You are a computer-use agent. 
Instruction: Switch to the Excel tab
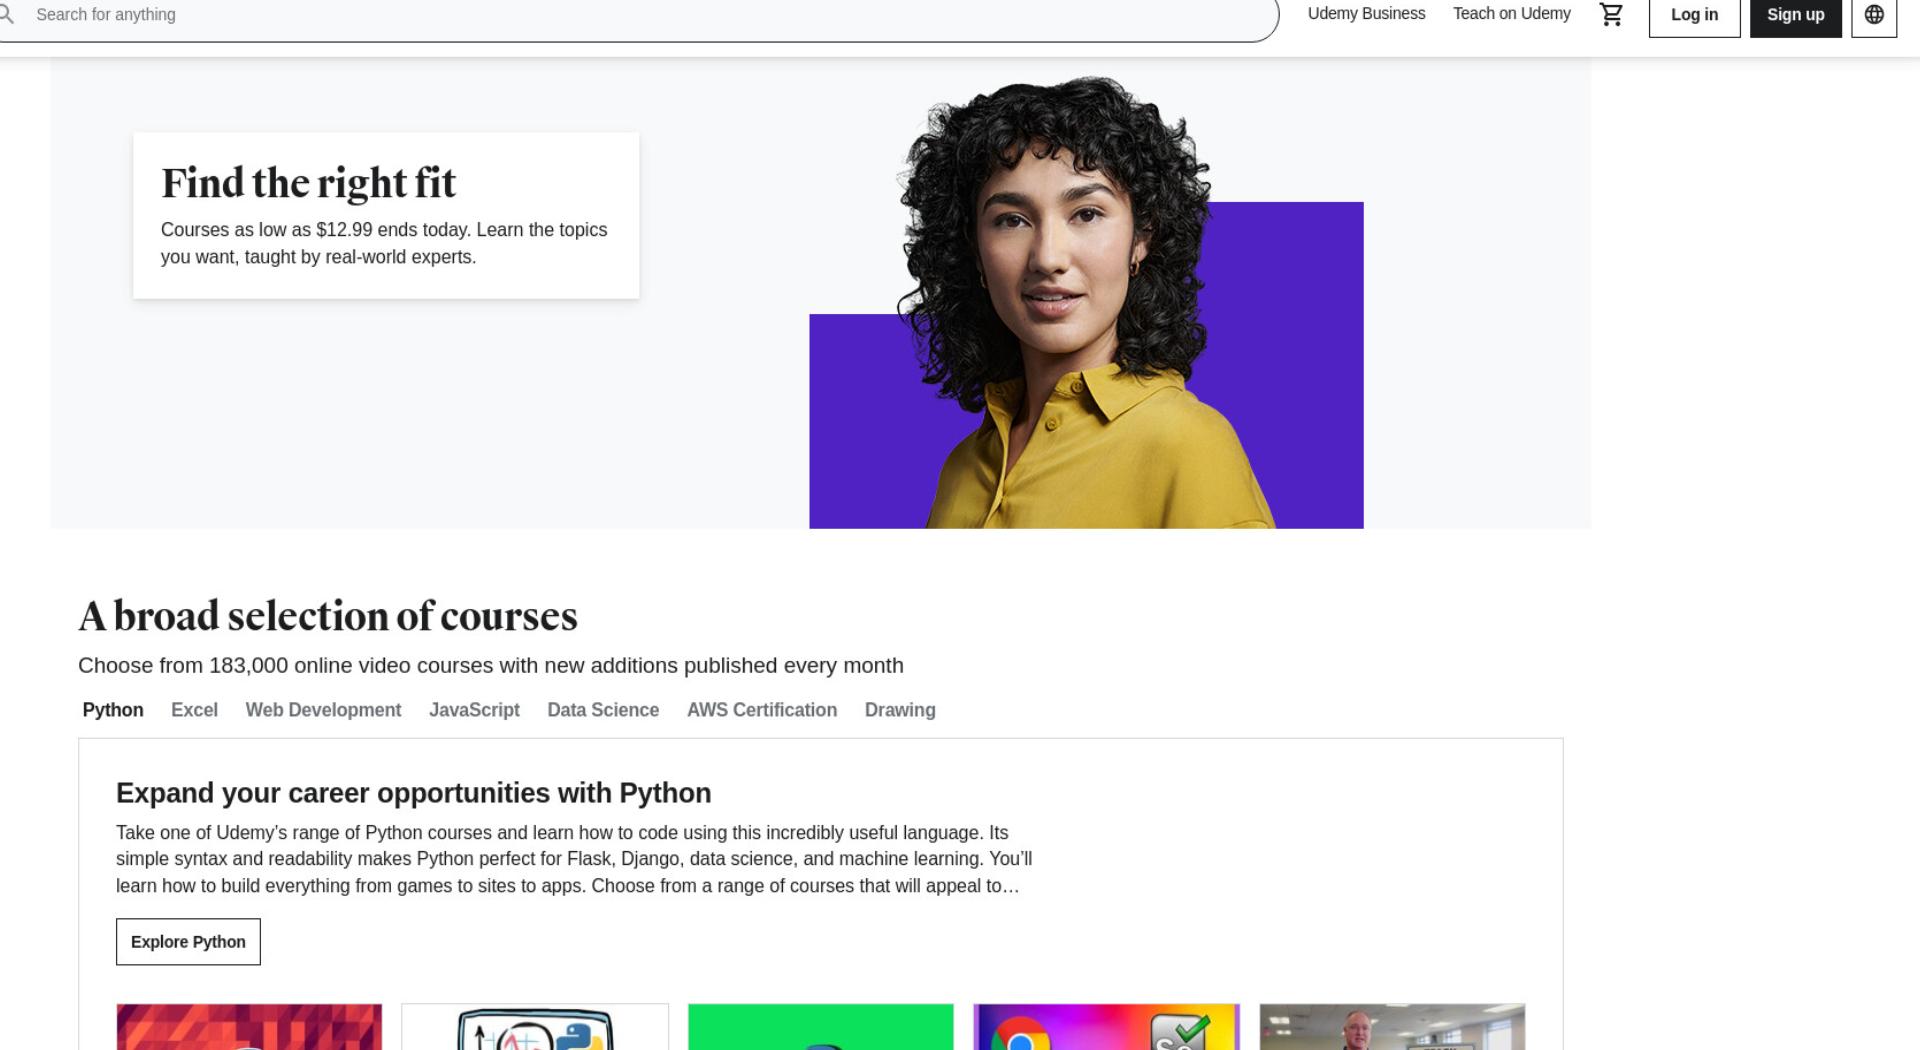click(194, 710)
